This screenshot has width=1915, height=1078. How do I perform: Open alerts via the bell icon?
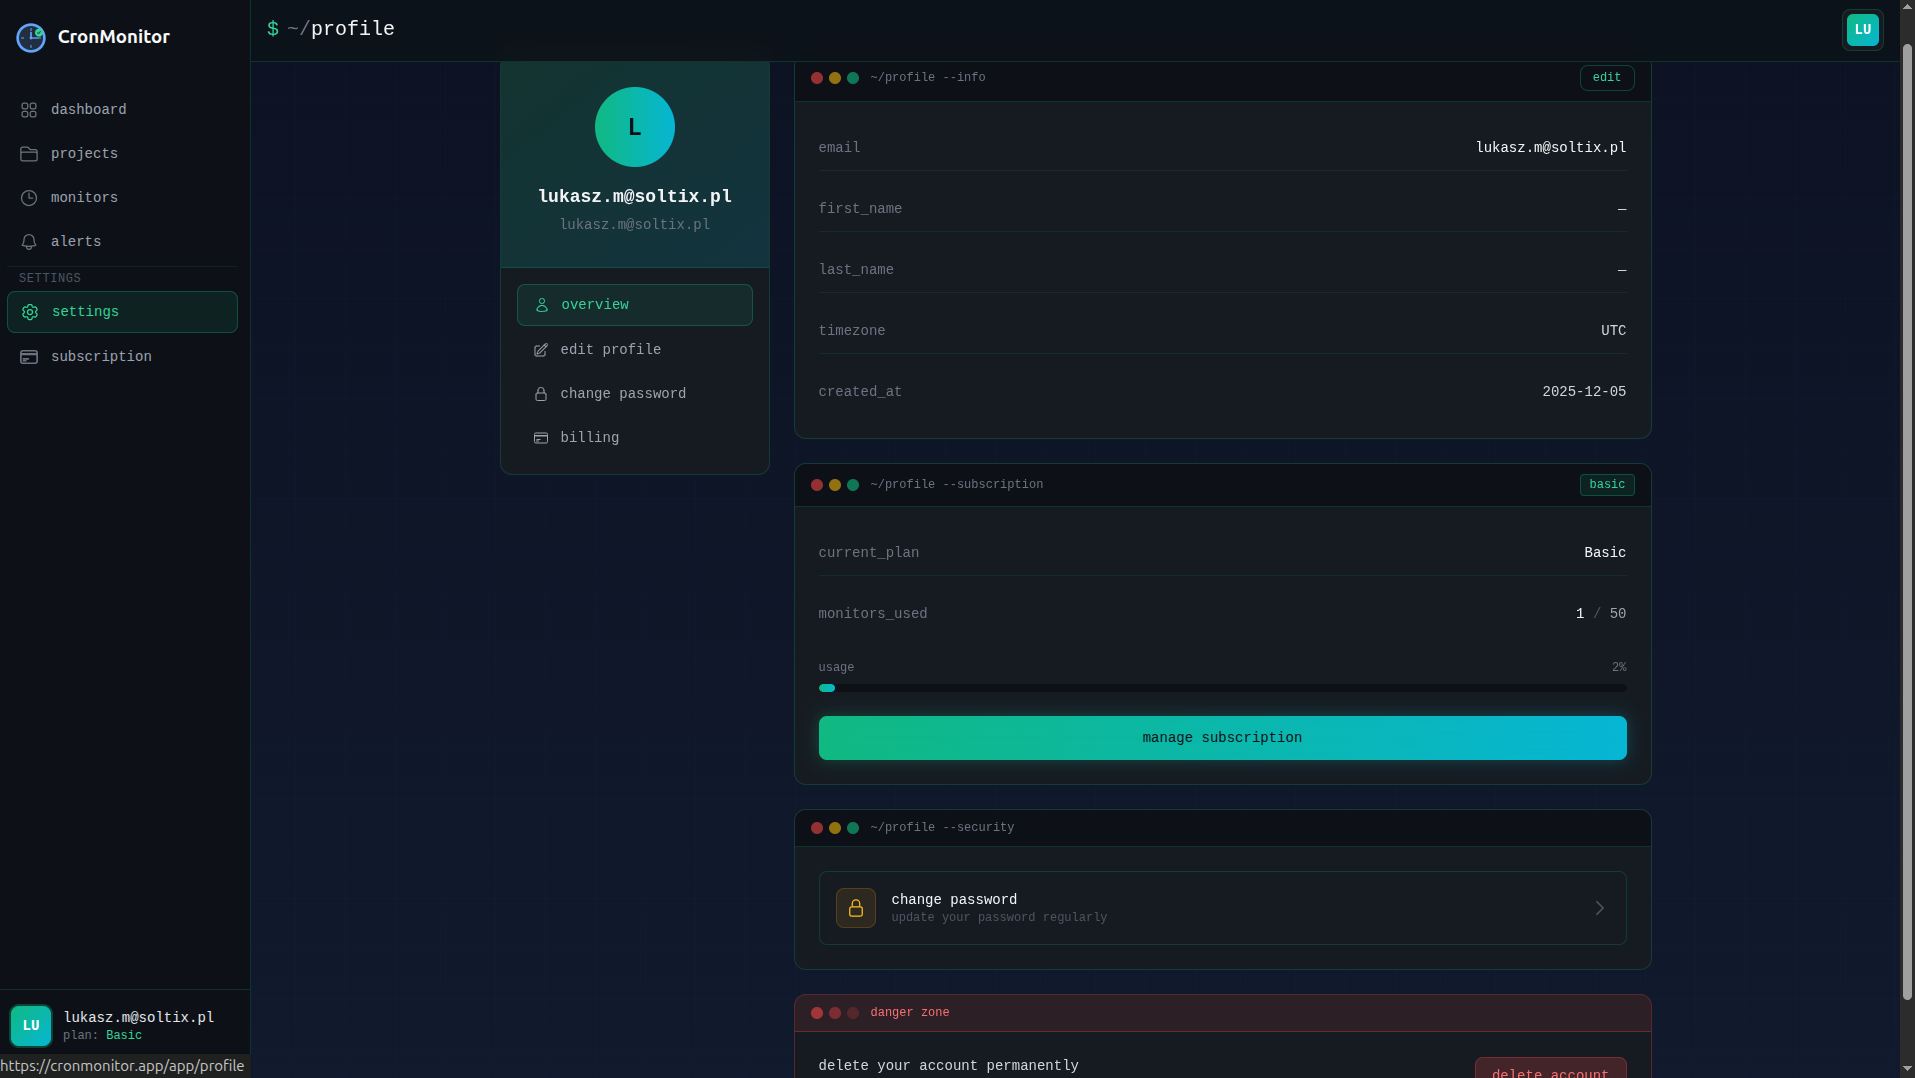pyautogui.click(x=29, y=242)
